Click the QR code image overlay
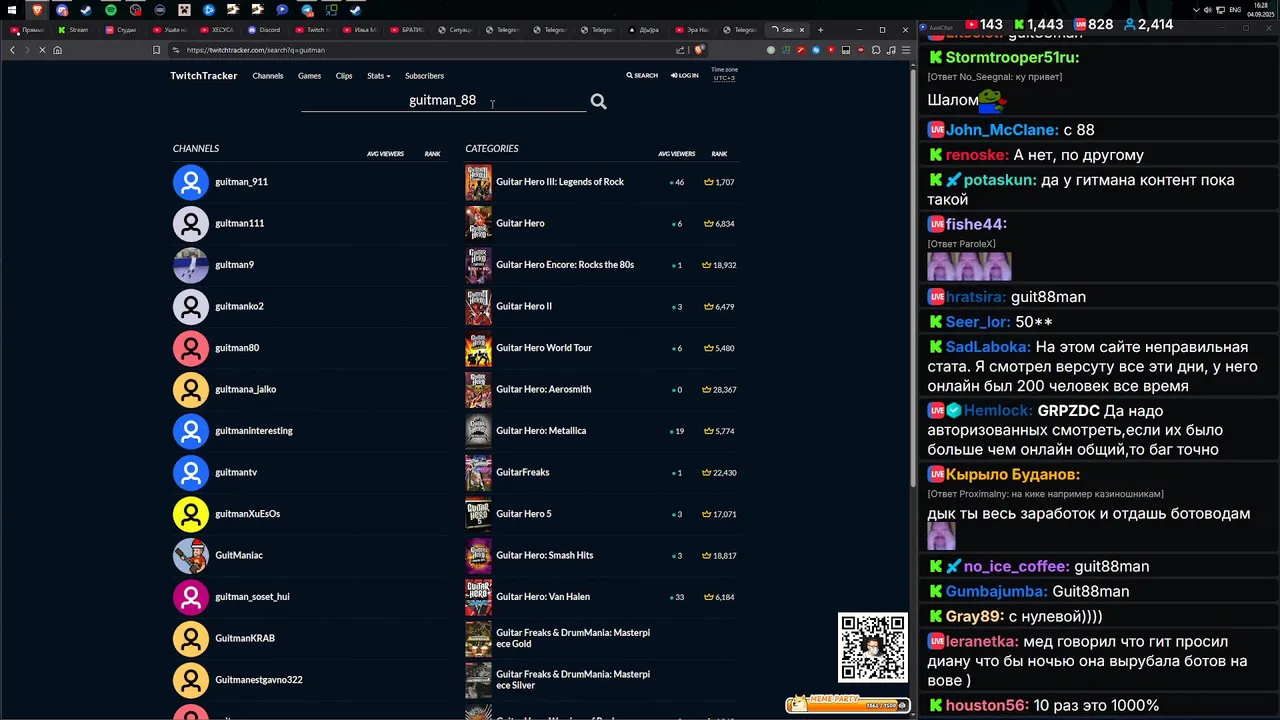 [873, 648]
